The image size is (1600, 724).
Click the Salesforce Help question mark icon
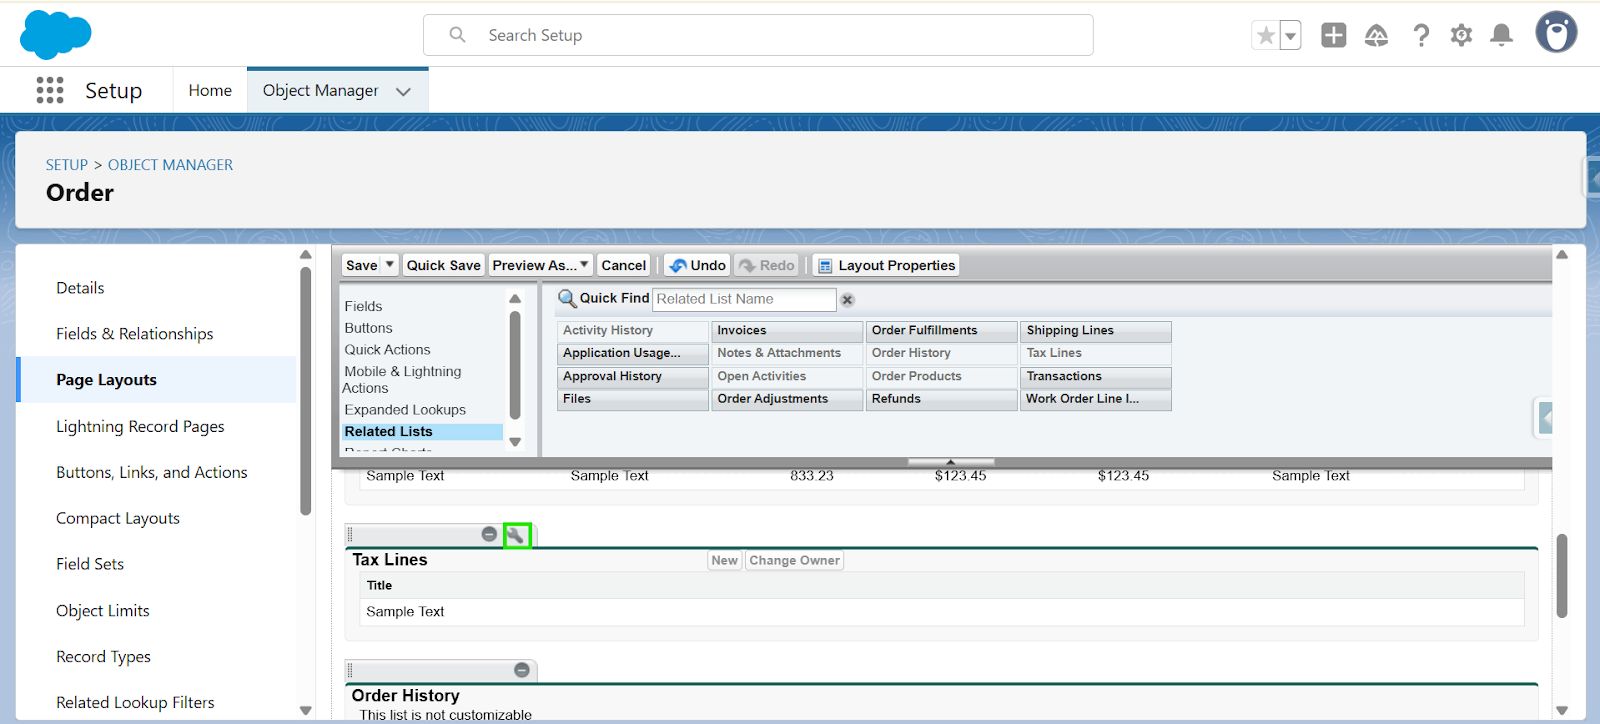pyautogui.click(x=1421, y=36)
